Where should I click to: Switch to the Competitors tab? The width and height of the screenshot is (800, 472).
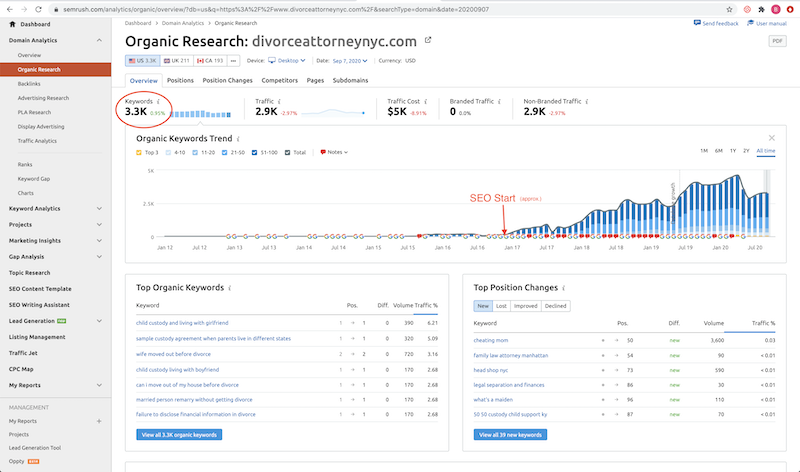pyautogui.click(x=280, y=81)
